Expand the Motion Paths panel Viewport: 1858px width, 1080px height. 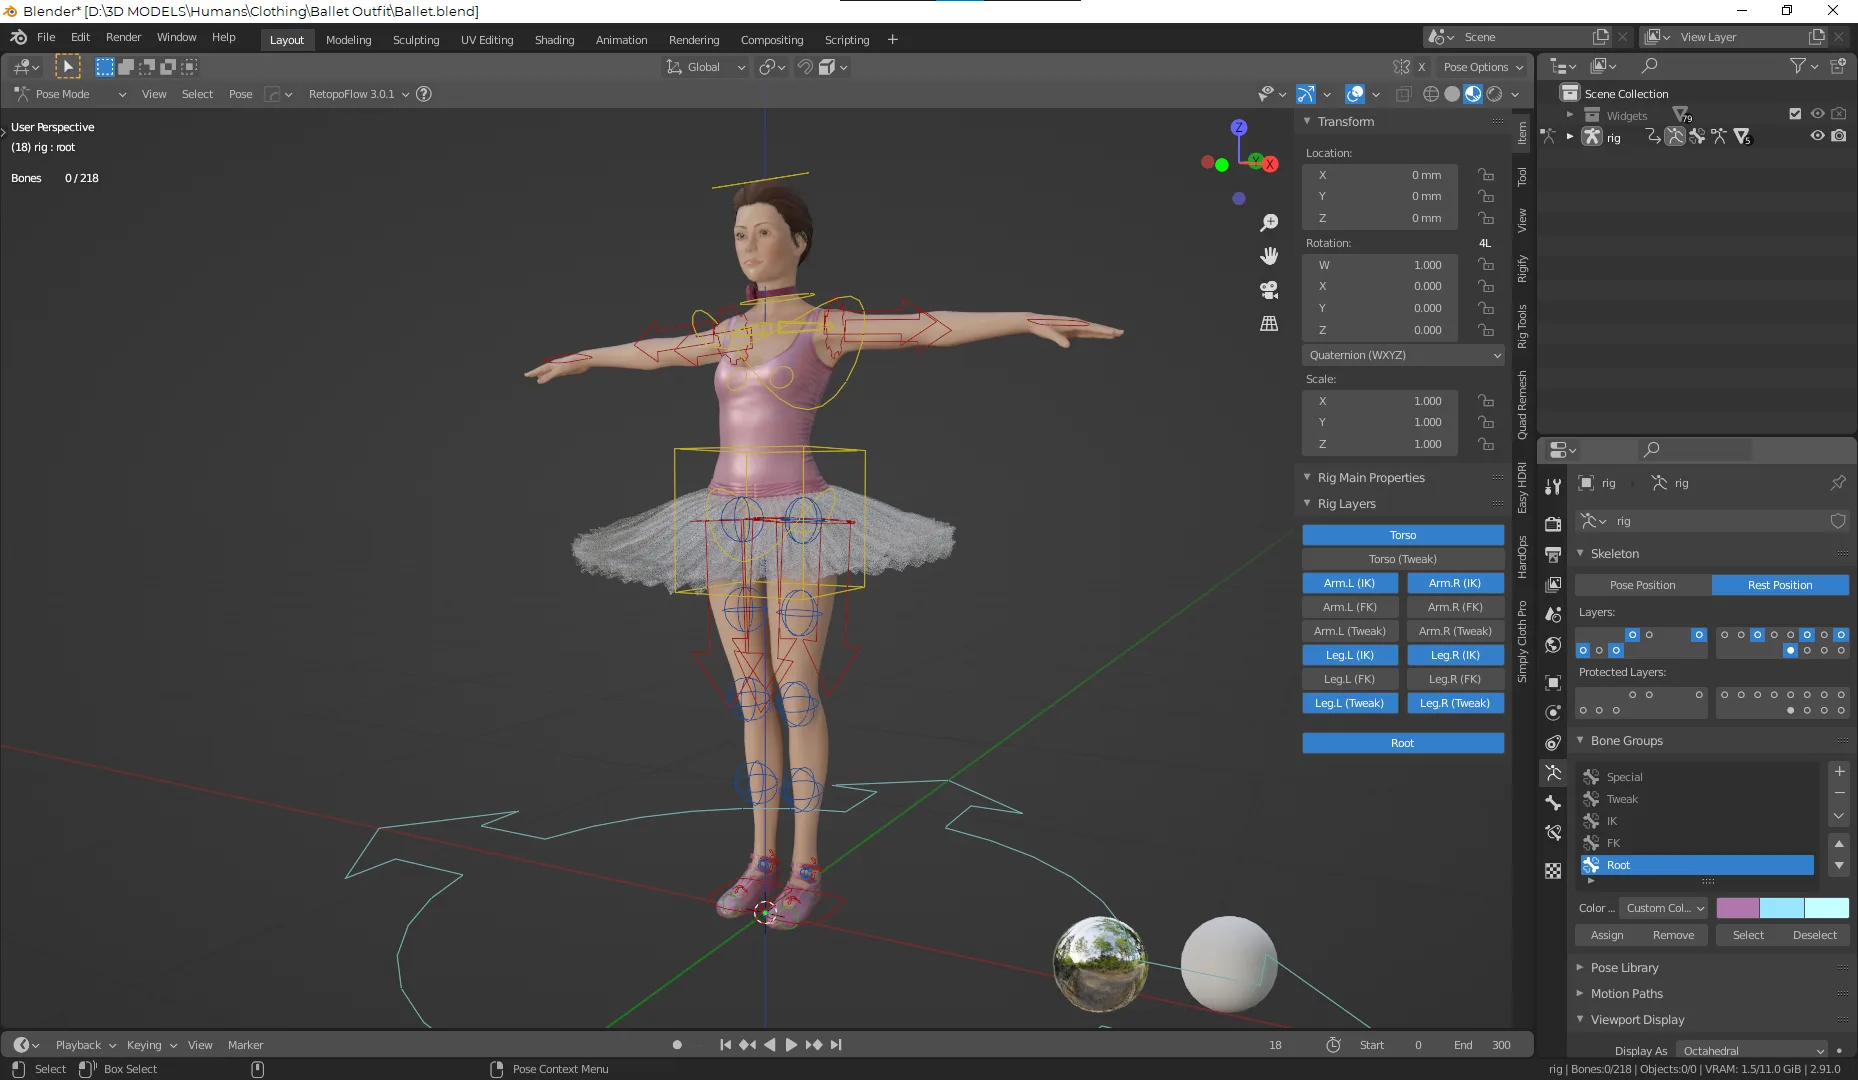click(x=1580, y=993)
